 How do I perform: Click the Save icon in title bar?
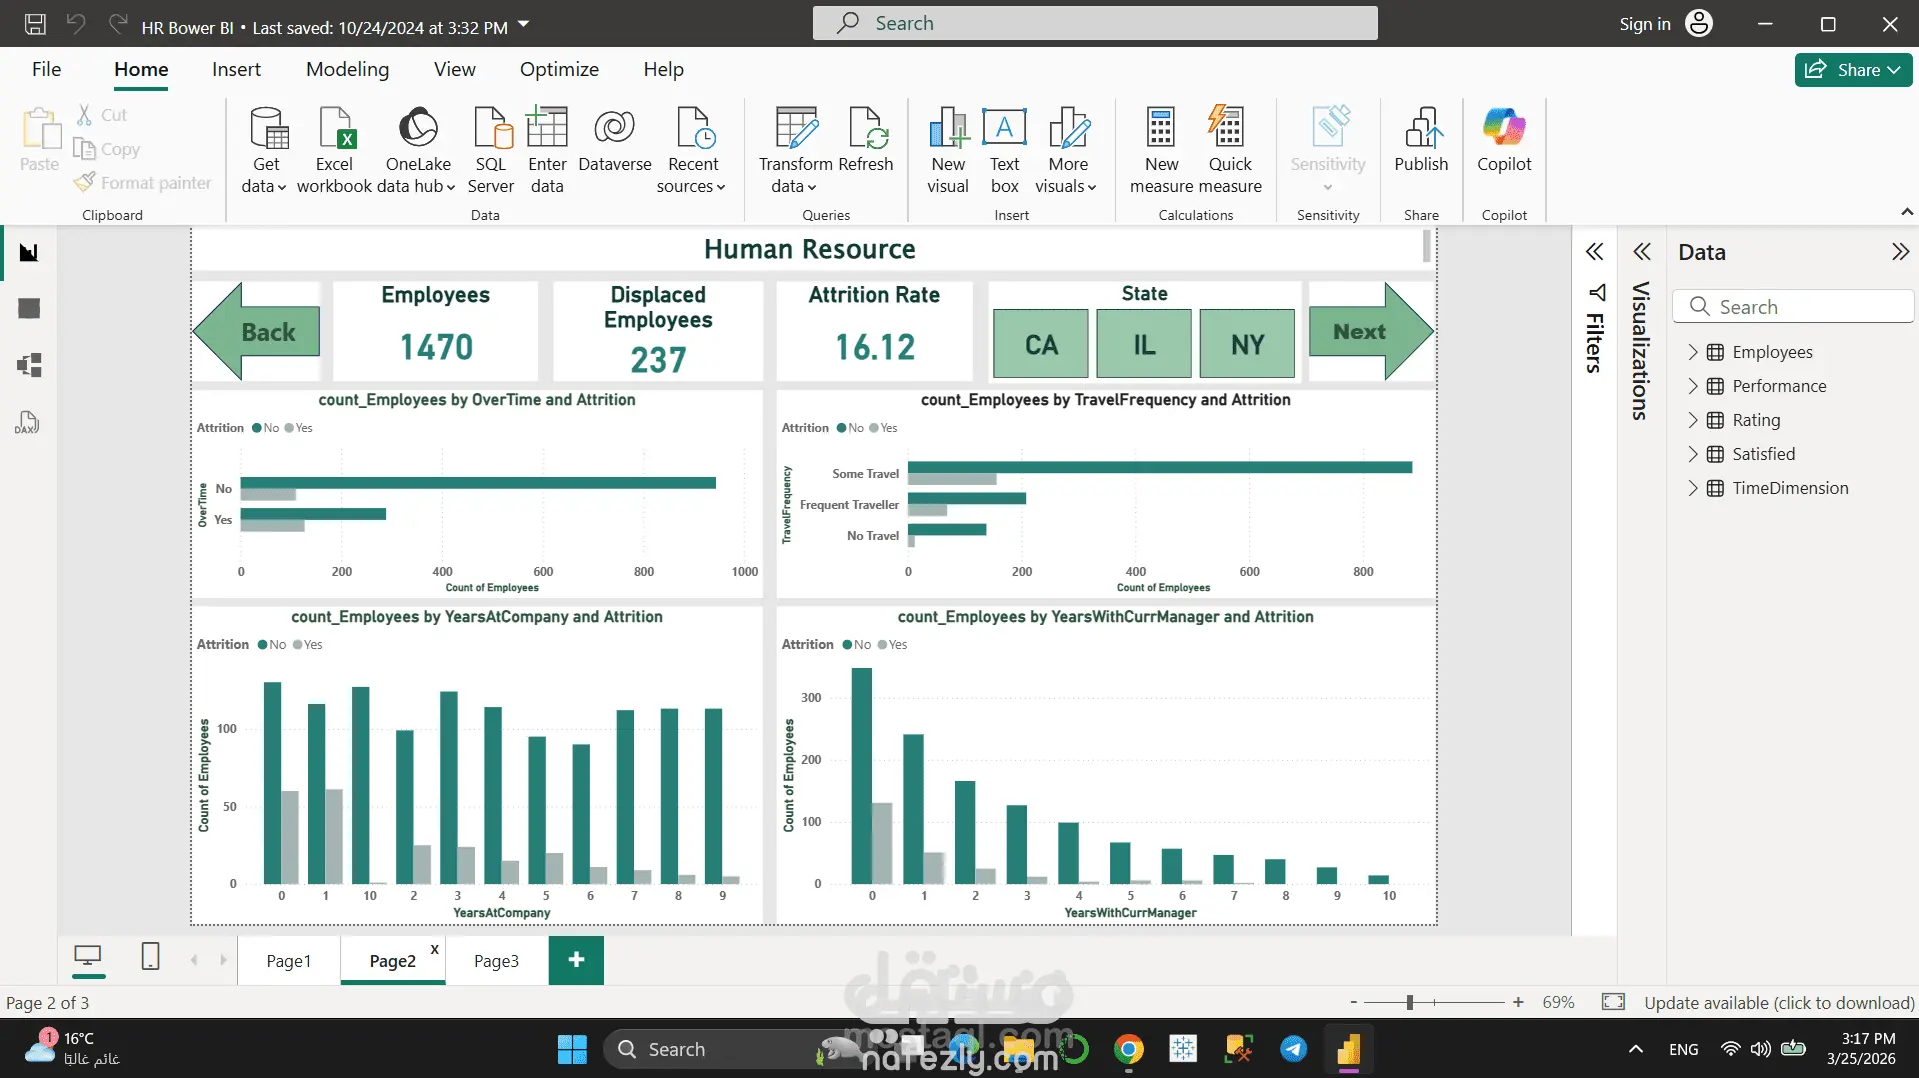click(35, 24)
